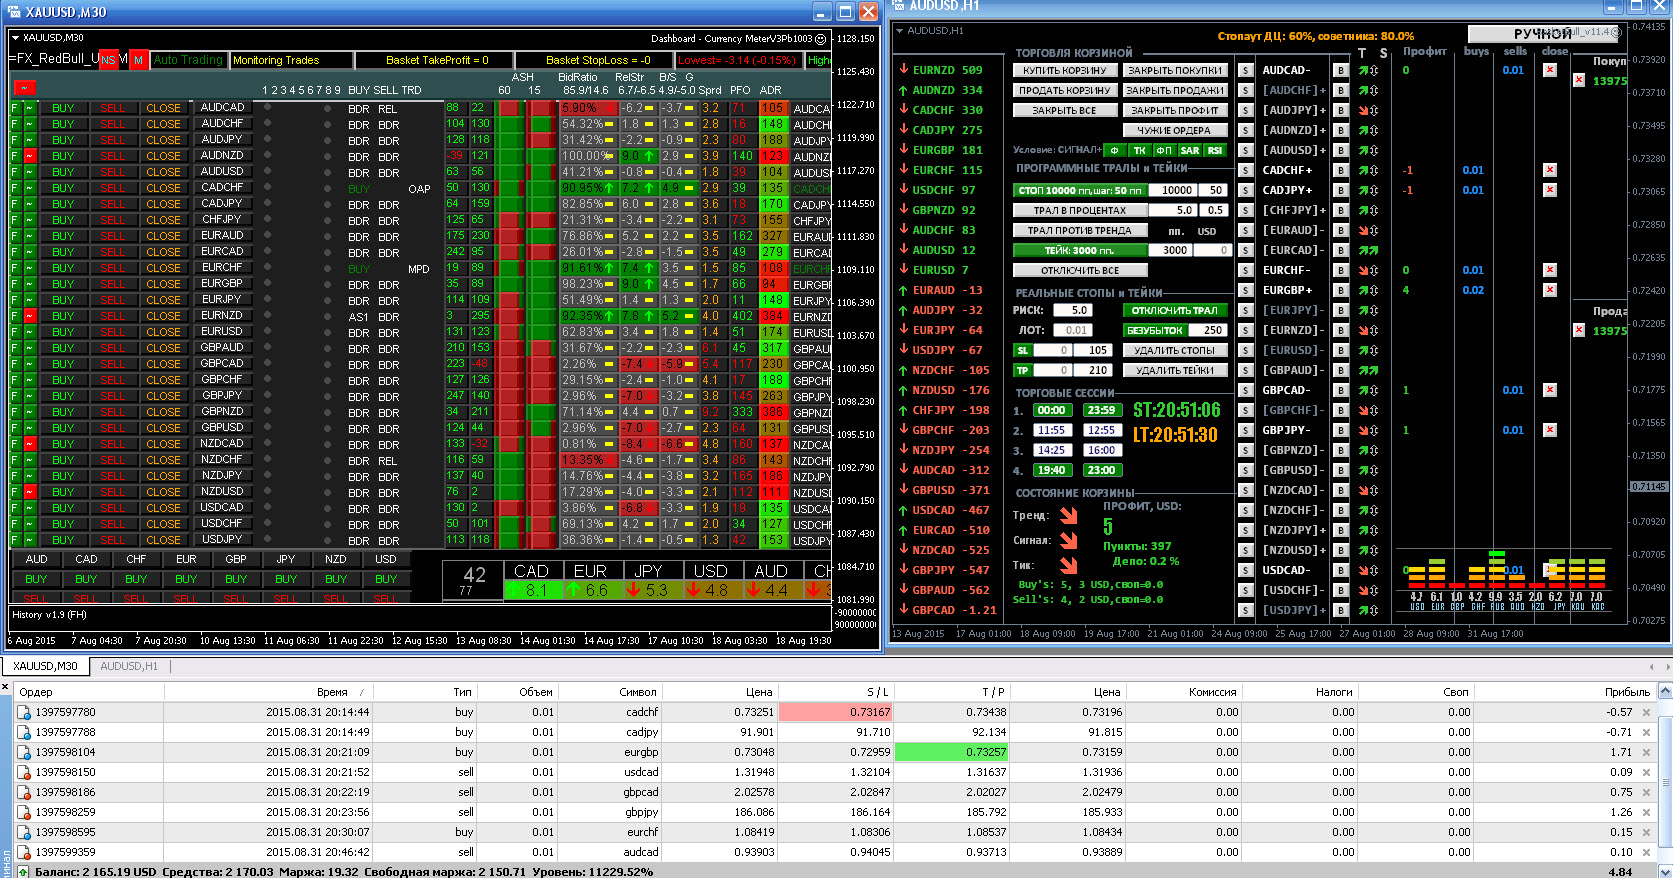
Task: Click the F icon in AUDCAD row
Action: (15, 108)
